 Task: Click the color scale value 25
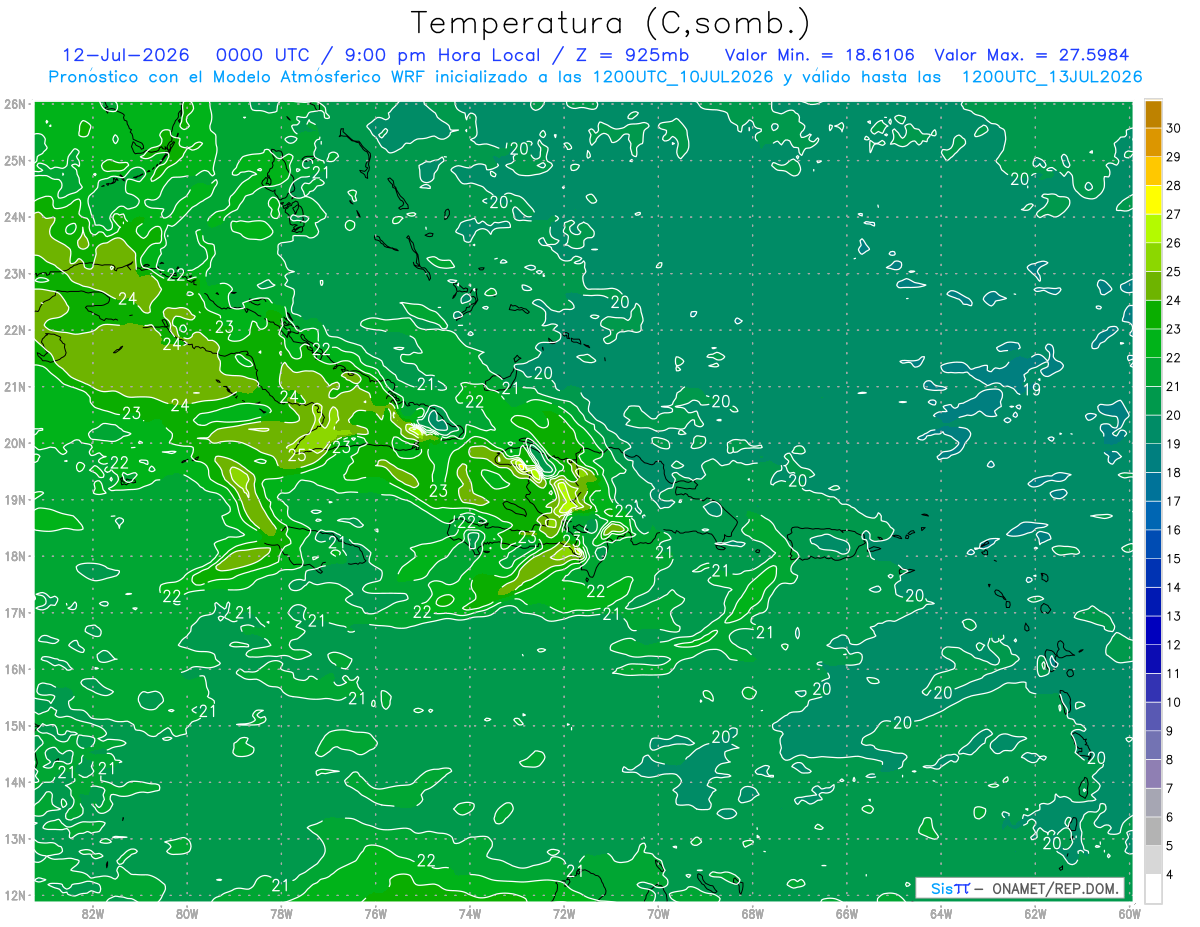pyautogui.click(x=1174, y=272)
